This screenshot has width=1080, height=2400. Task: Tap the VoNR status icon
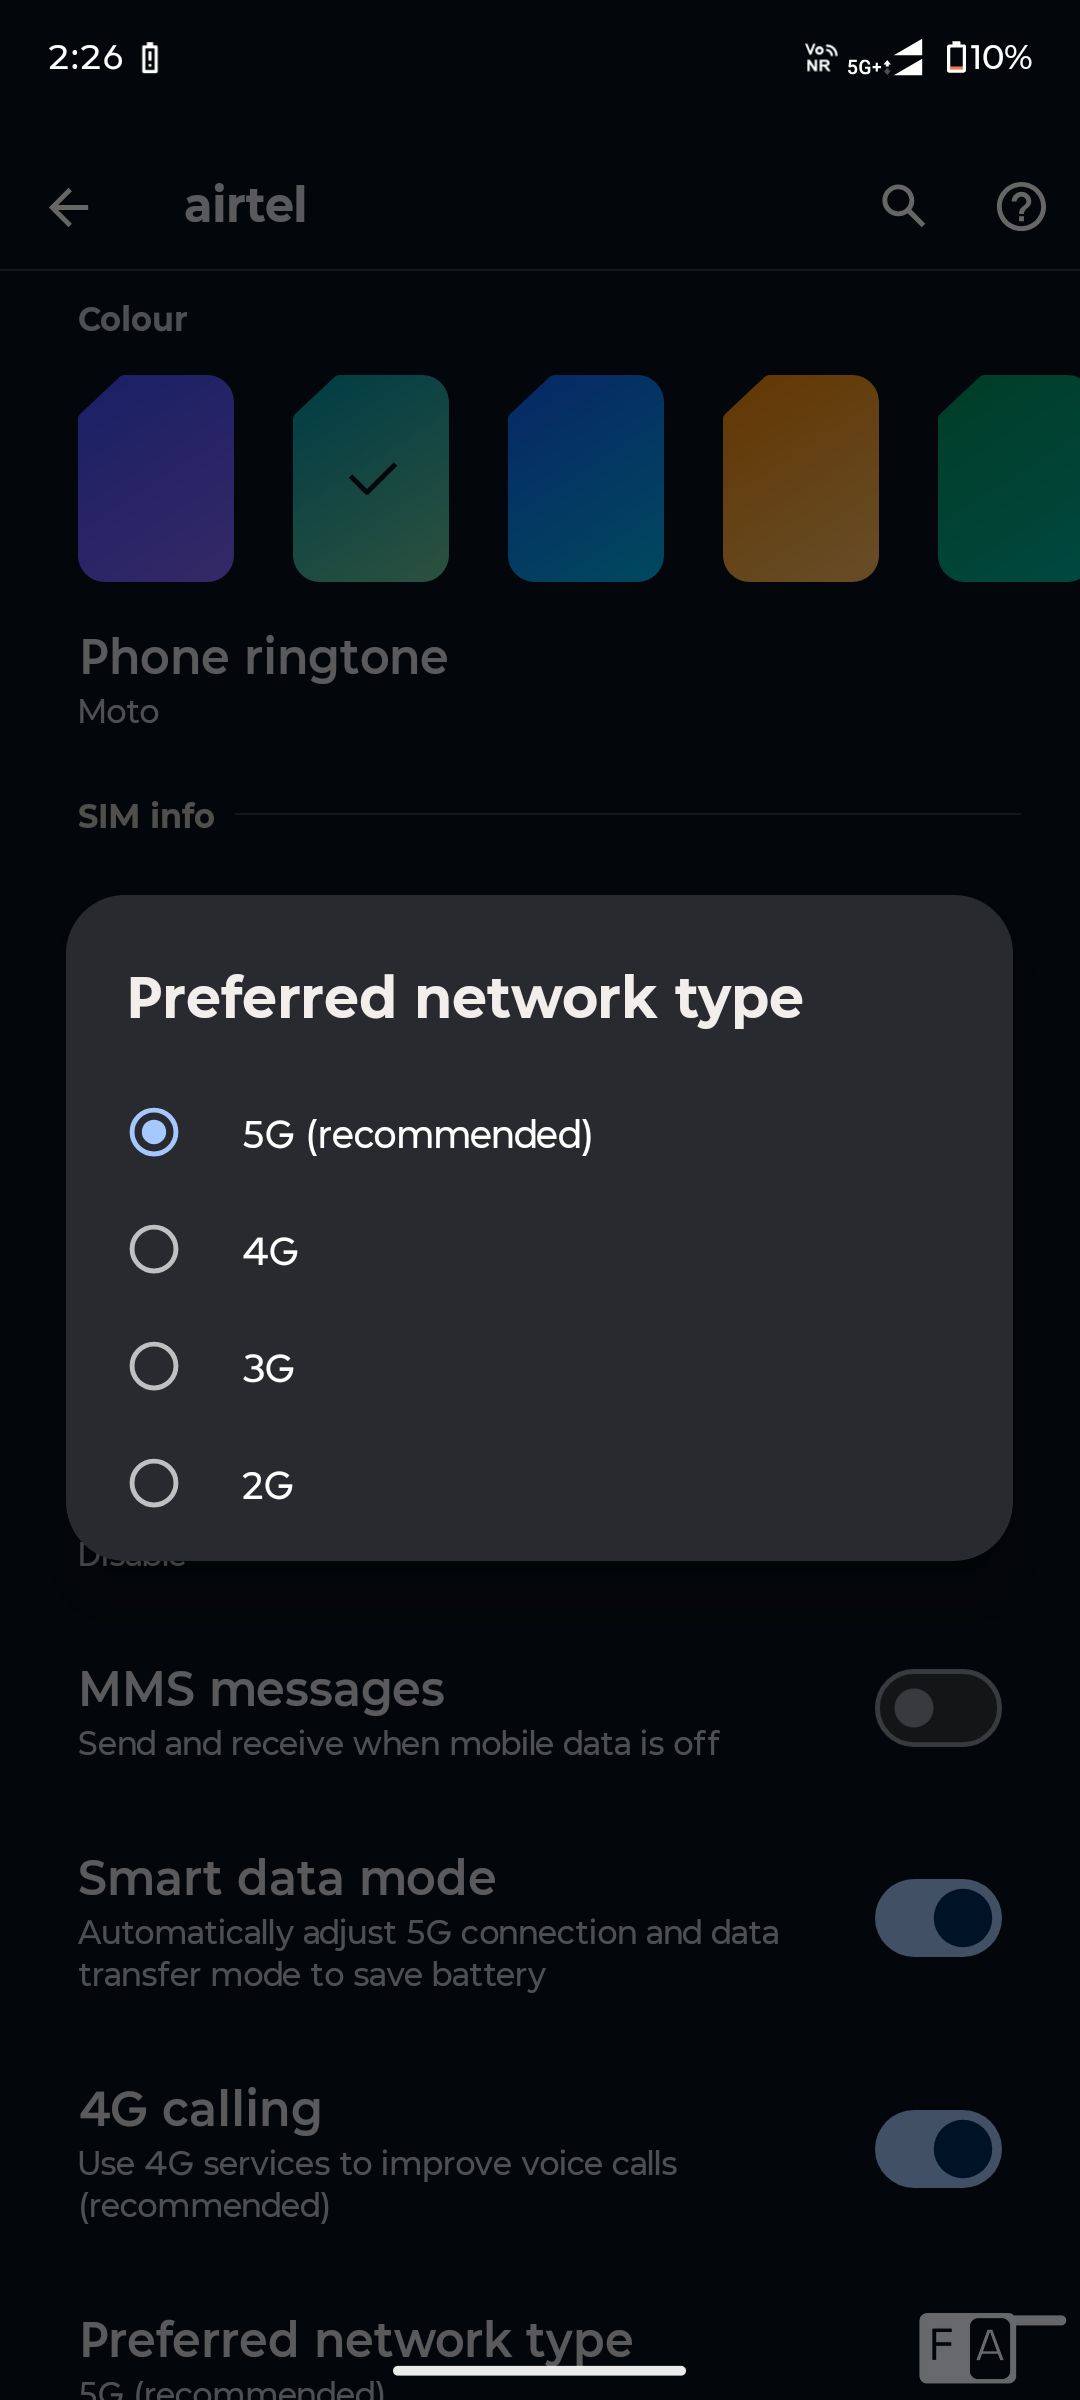(820, 57)
